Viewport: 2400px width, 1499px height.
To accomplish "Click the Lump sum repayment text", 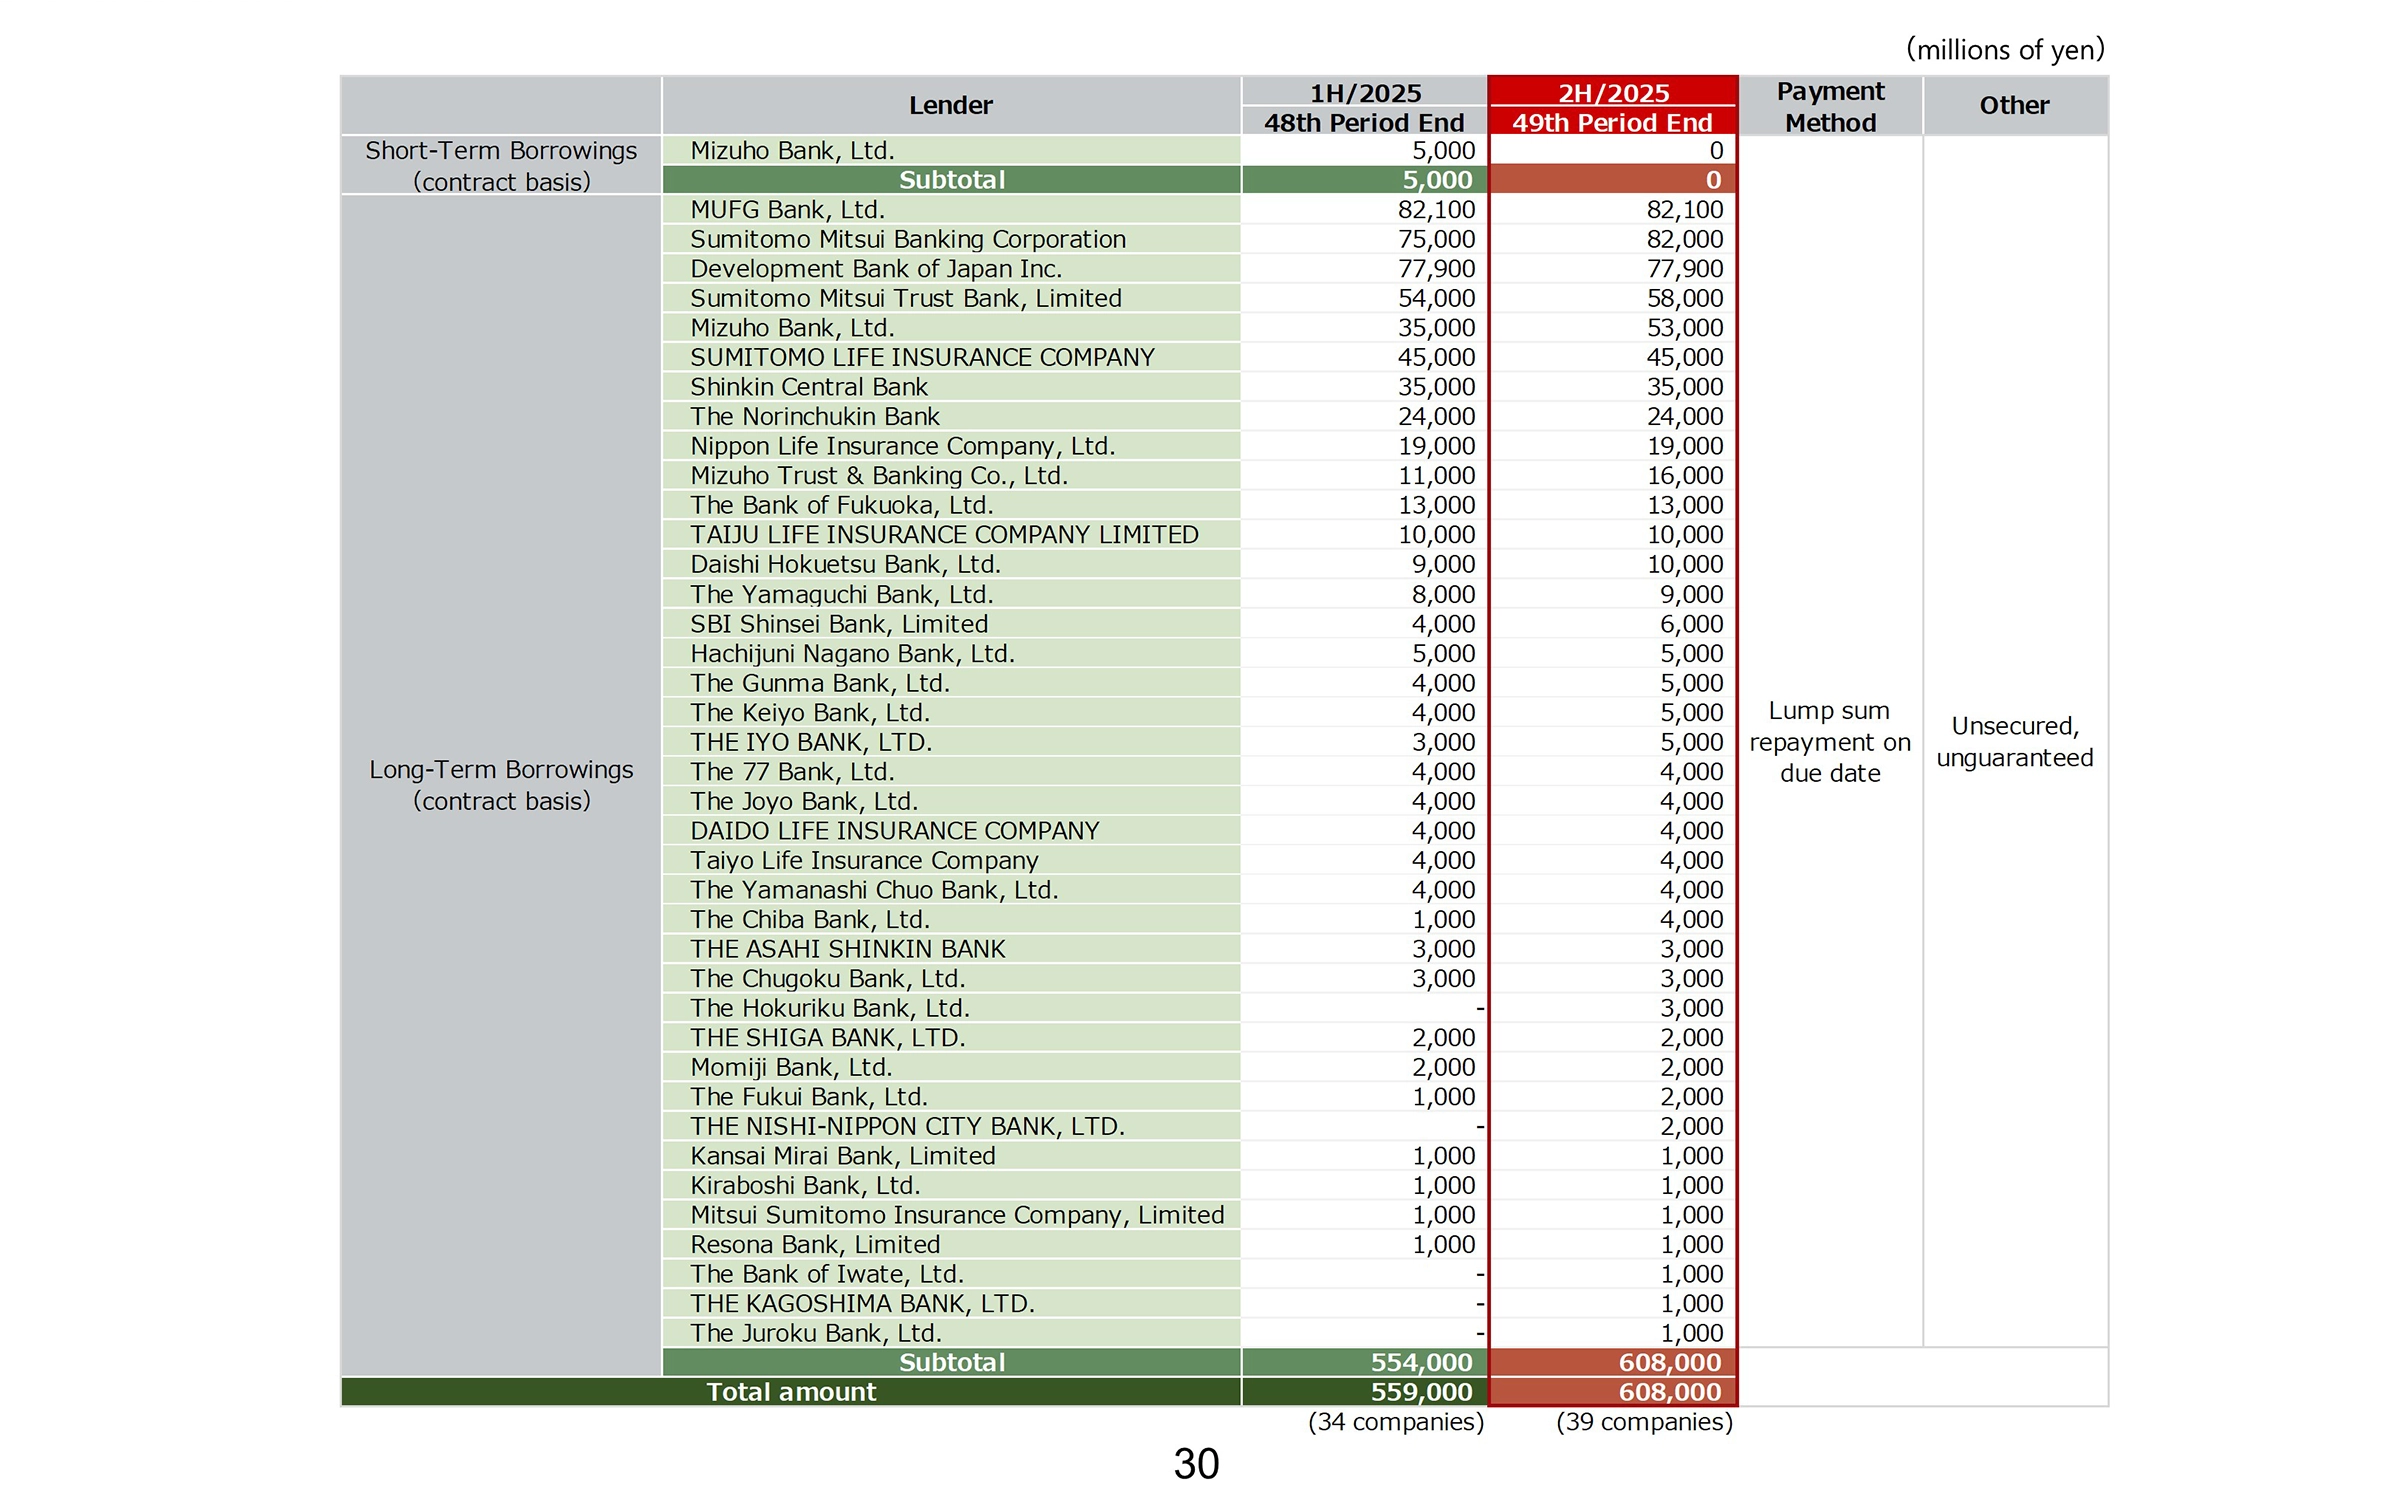I will coord(1829,742).
